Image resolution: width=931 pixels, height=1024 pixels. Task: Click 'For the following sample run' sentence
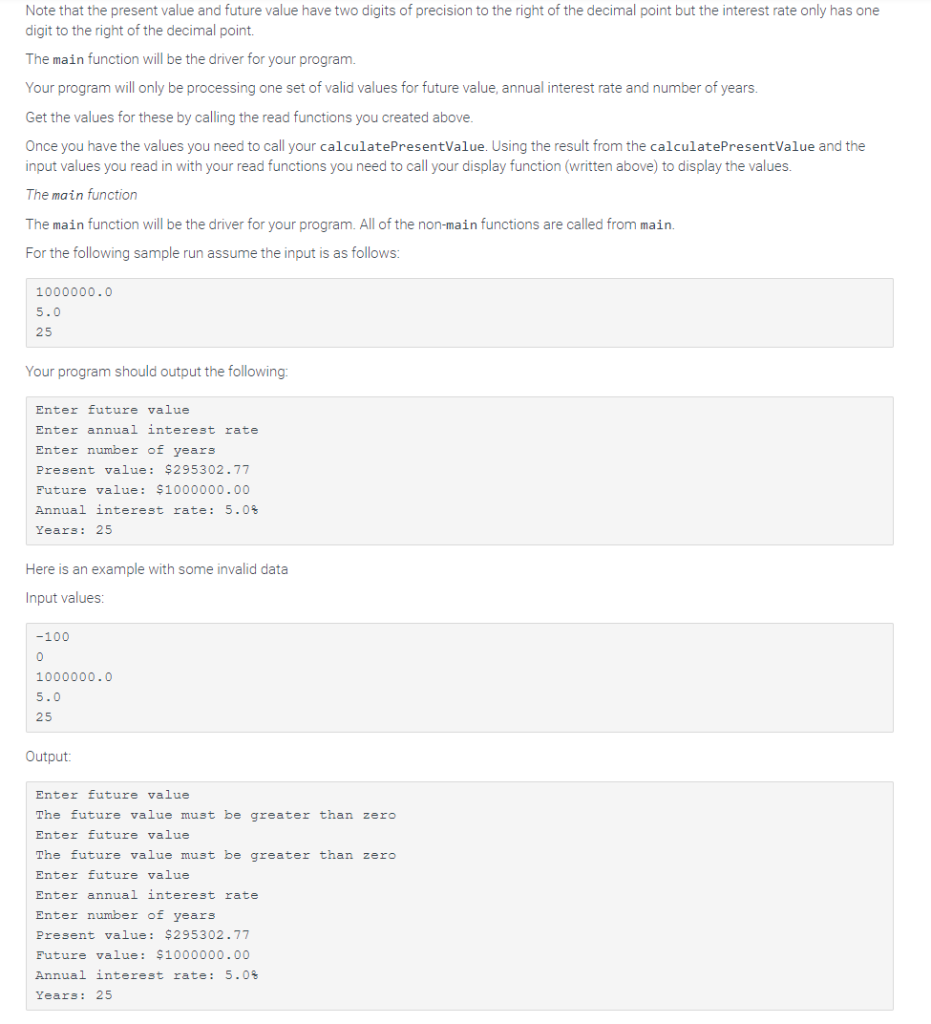click(212, 253)
